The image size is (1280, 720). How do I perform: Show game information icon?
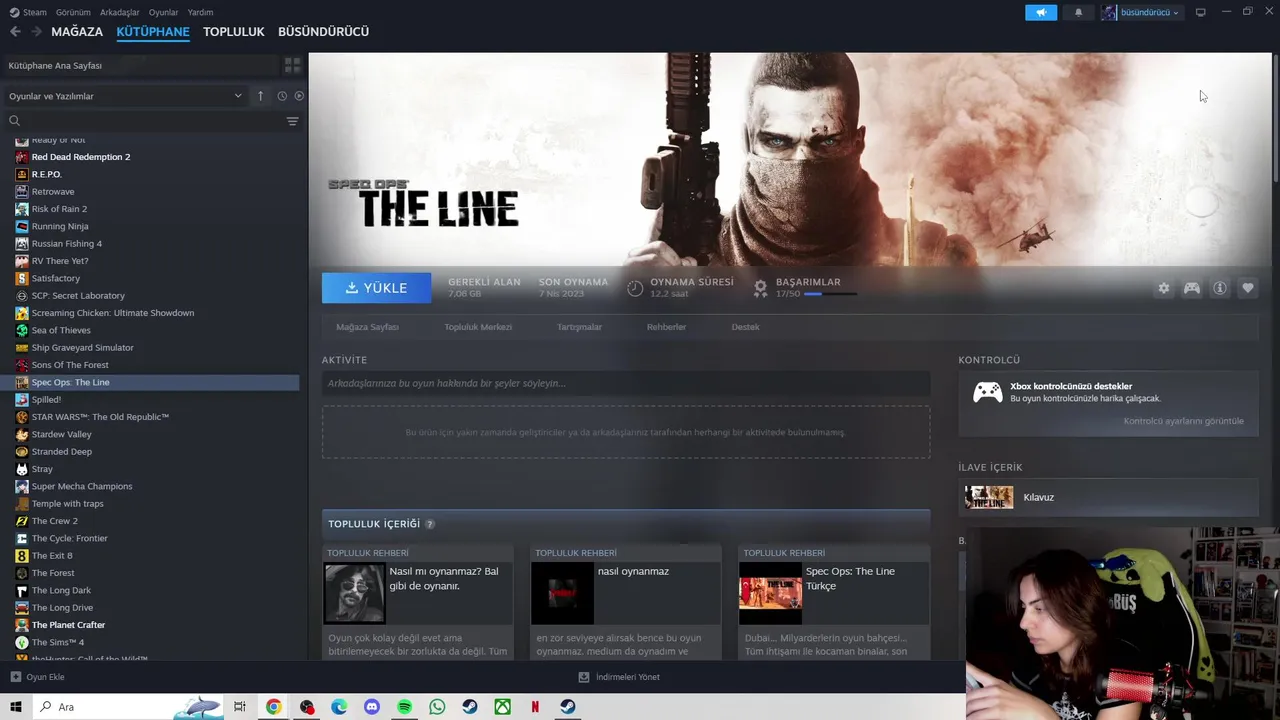coord(1220,288)
